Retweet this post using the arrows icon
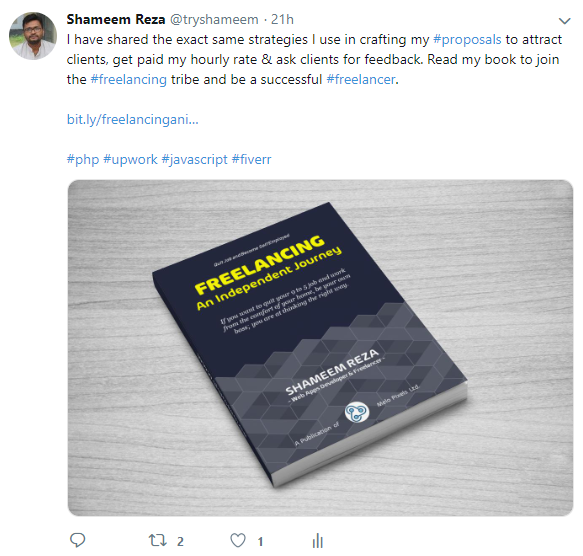This screenshot has height=556, width=583. (158, 540)
